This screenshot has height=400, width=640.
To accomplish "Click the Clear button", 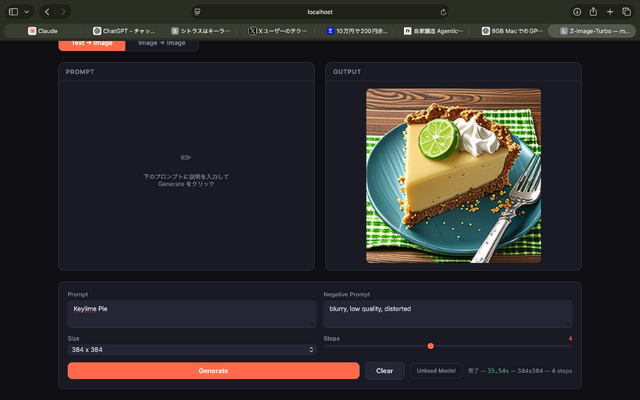I will point(384,371).
